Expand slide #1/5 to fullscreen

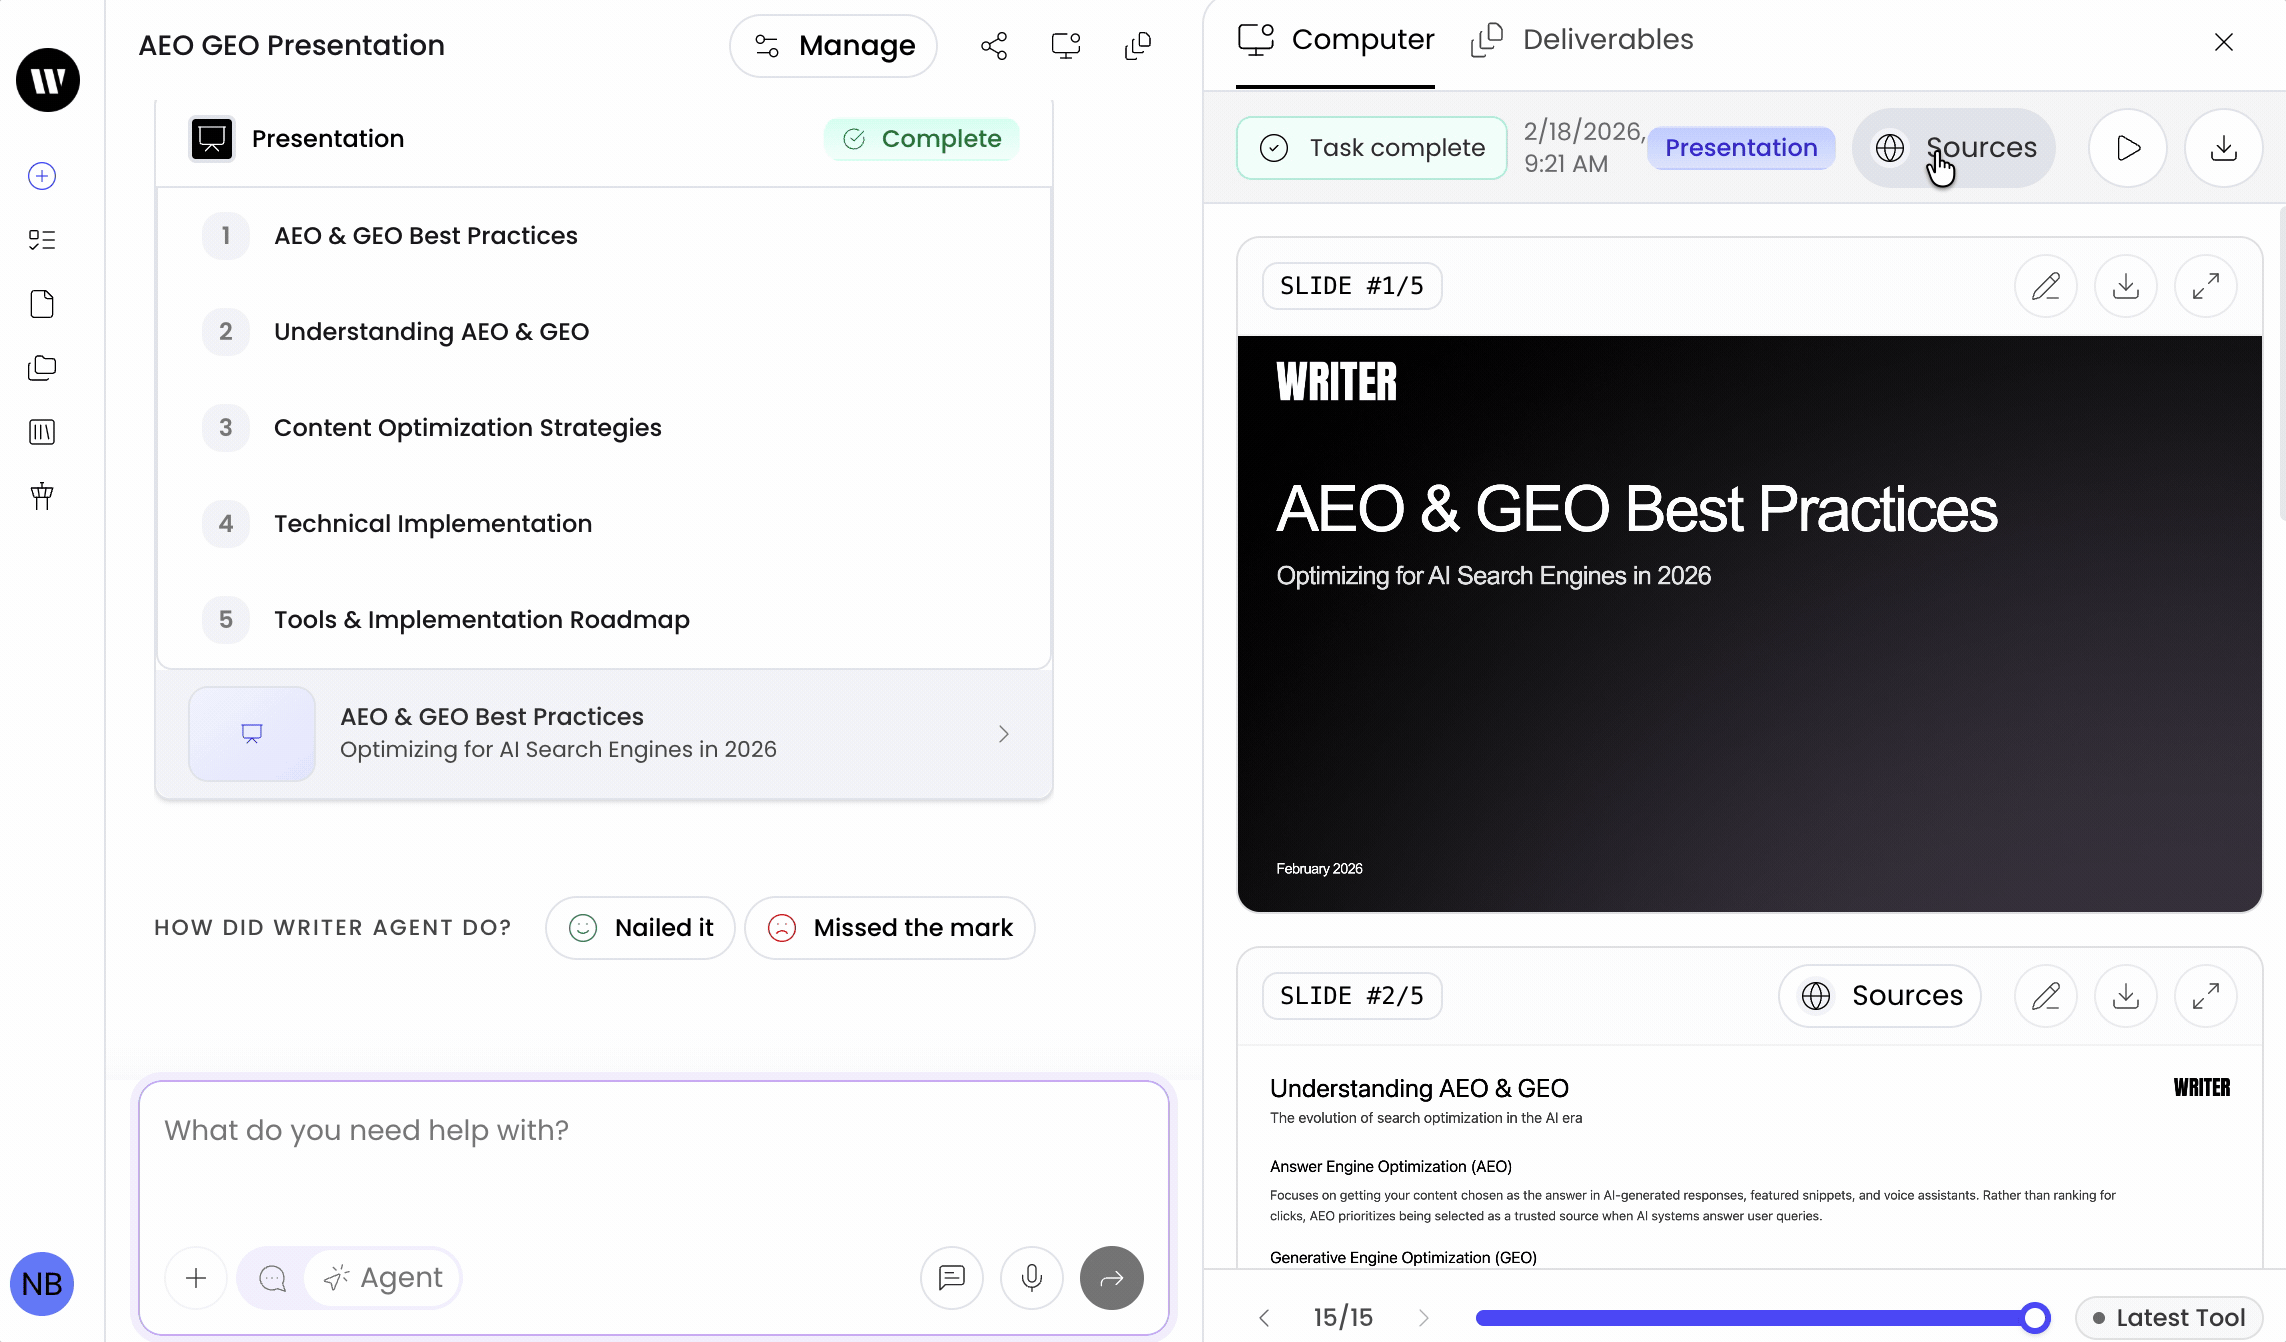(x=2205, y=286)
